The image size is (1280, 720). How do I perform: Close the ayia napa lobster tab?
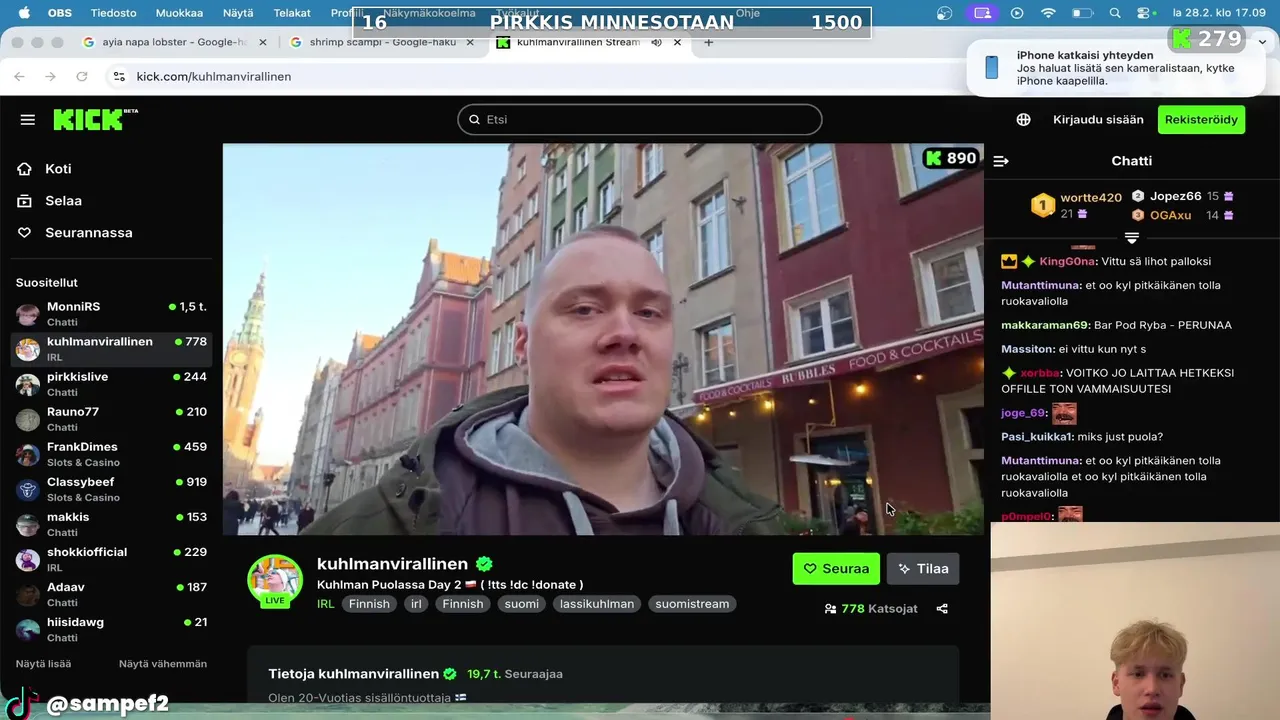[263, 42]
